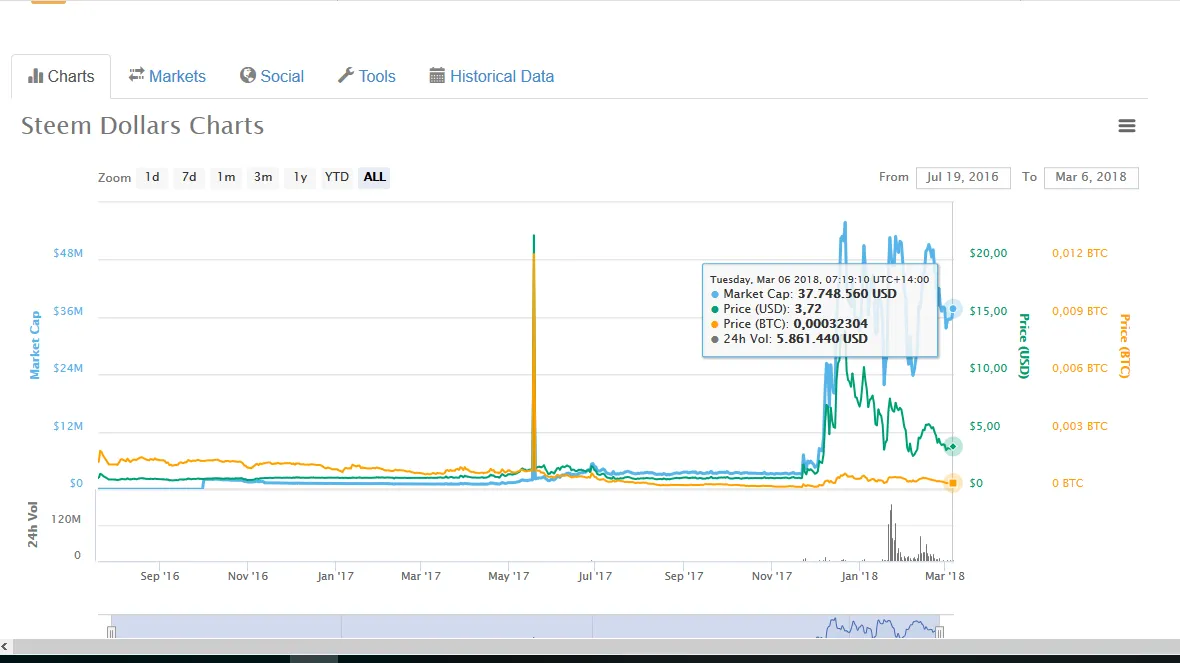This screenshot has height=663, width=1180.
Task: Grab the right navigator range handle
Action: [939, 632]
